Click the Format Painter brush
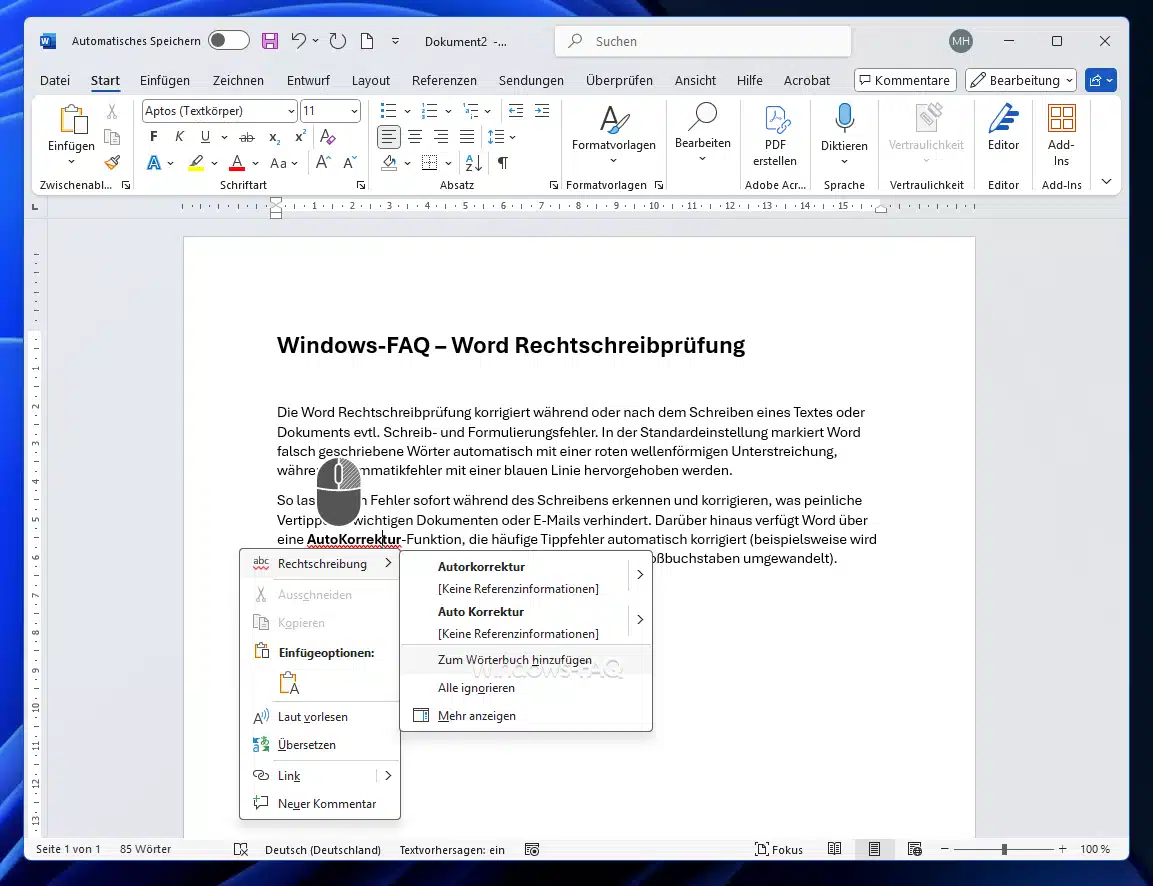Image resolution: width=1153 pixels, height=886 pixels. click(112, 162)
